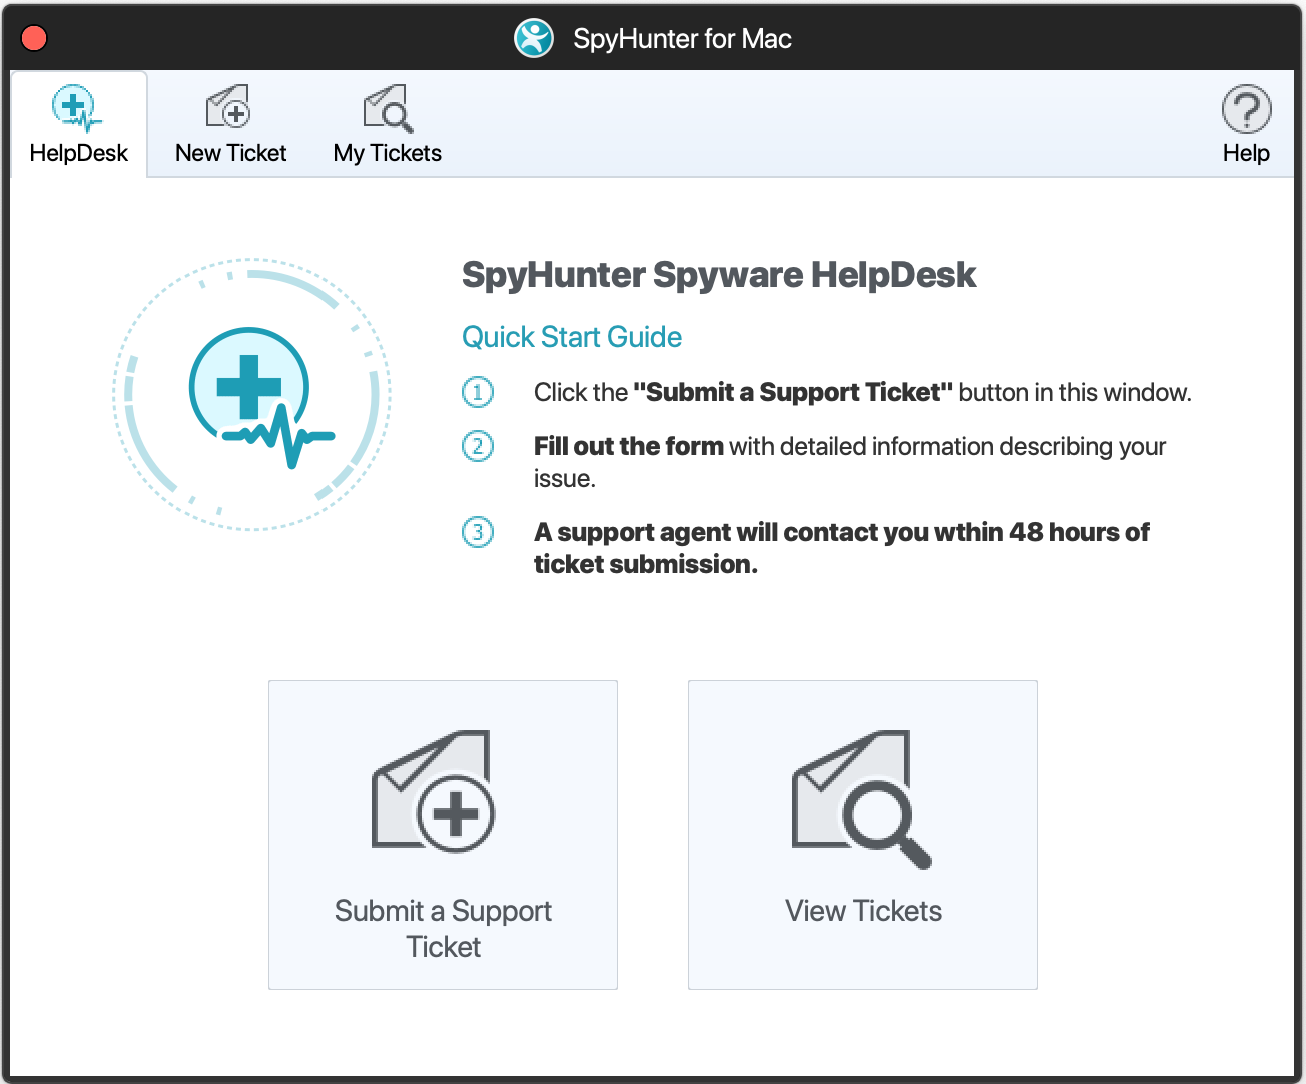This screenshot has width=1306, height=1084.
Task: Click the Submit a Support Ticket button
Action: click(x=443, y=835)
